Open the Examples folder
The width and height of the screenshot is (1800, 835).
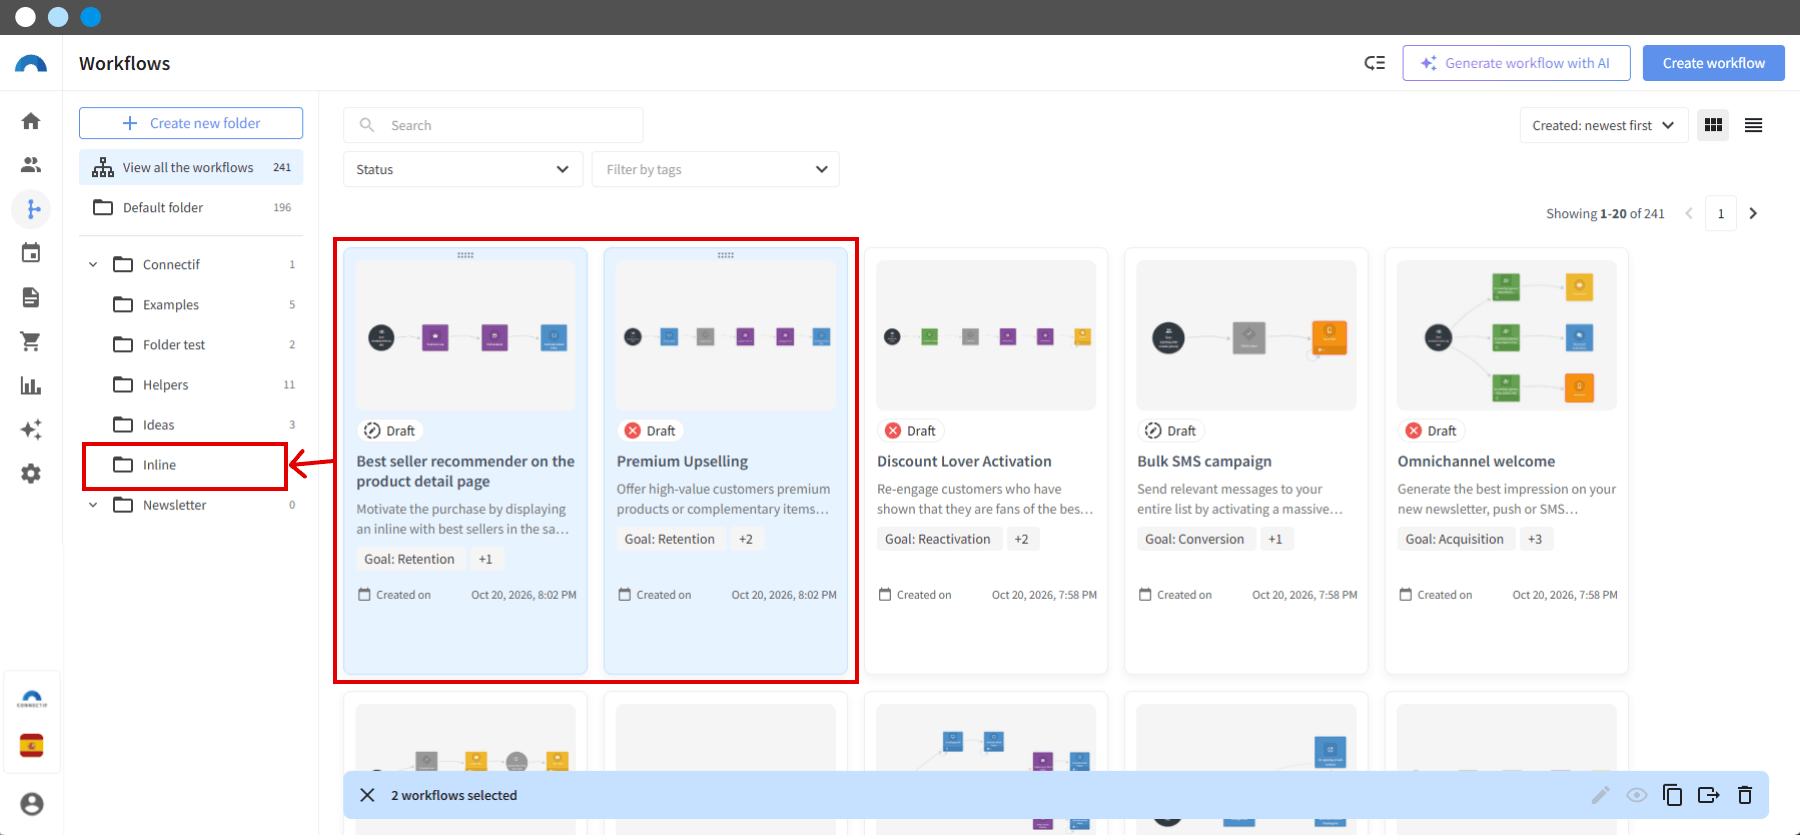(191, 305)
